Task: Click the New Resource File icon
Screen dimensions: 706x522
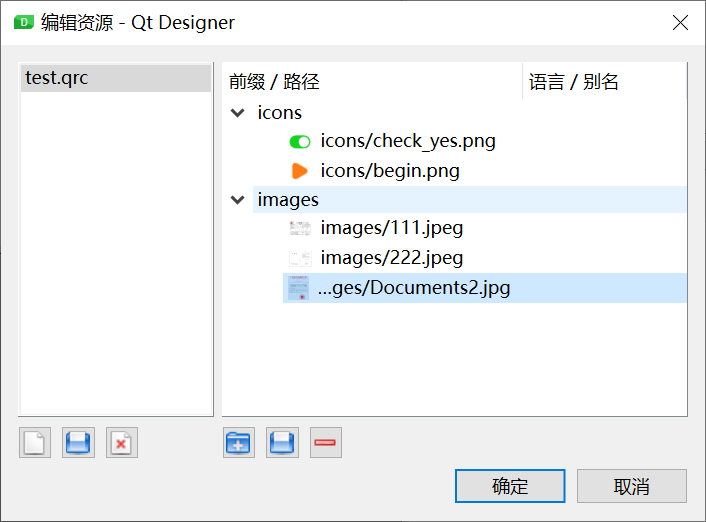Action: [x=34, y=443]
